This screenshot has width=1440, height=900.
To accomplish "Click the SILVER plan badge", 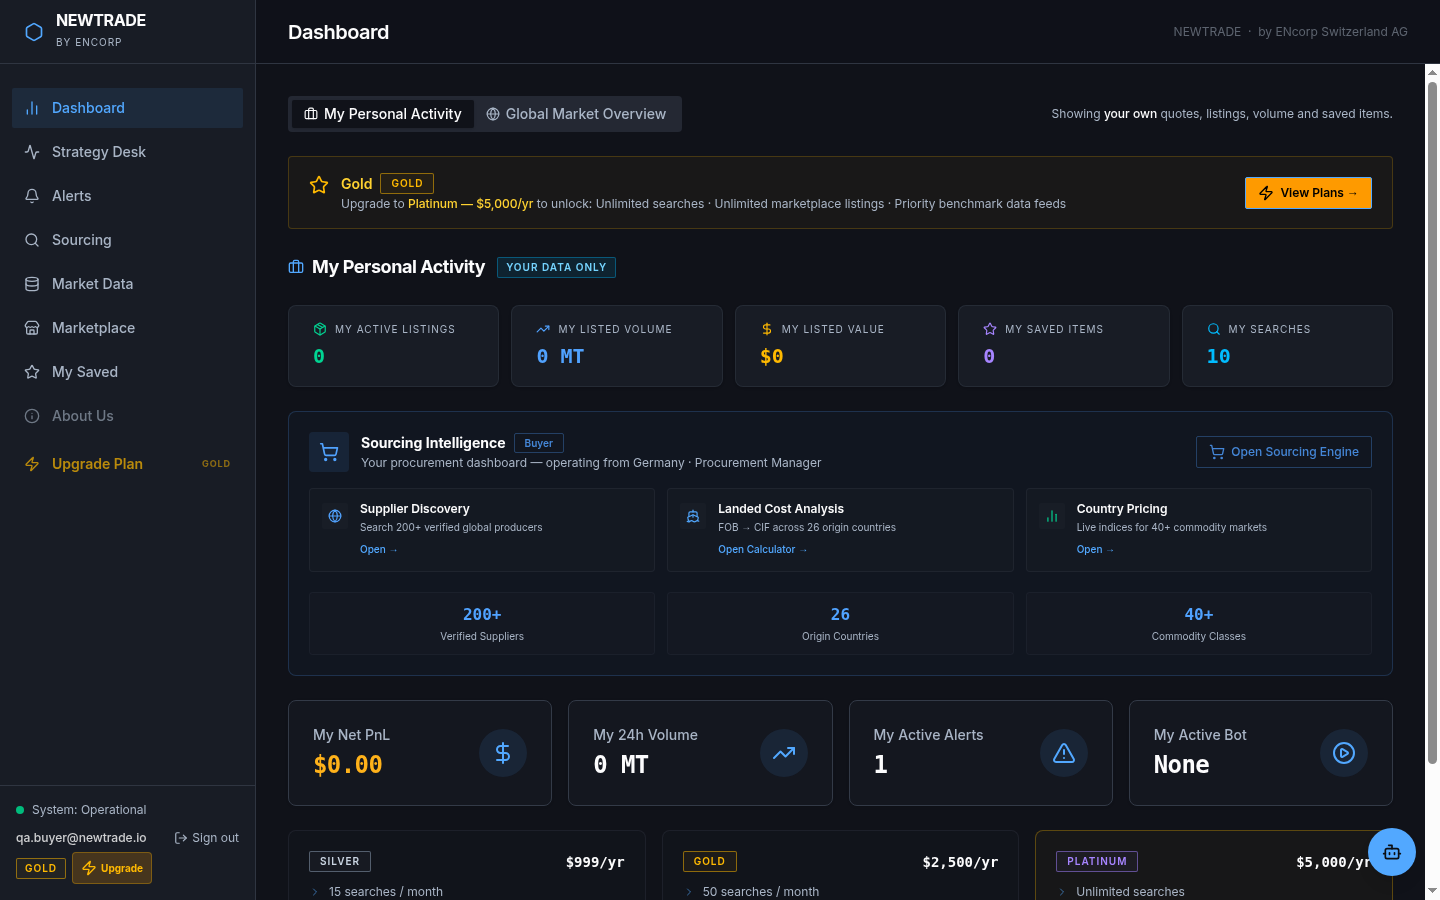I will point(340,861).
